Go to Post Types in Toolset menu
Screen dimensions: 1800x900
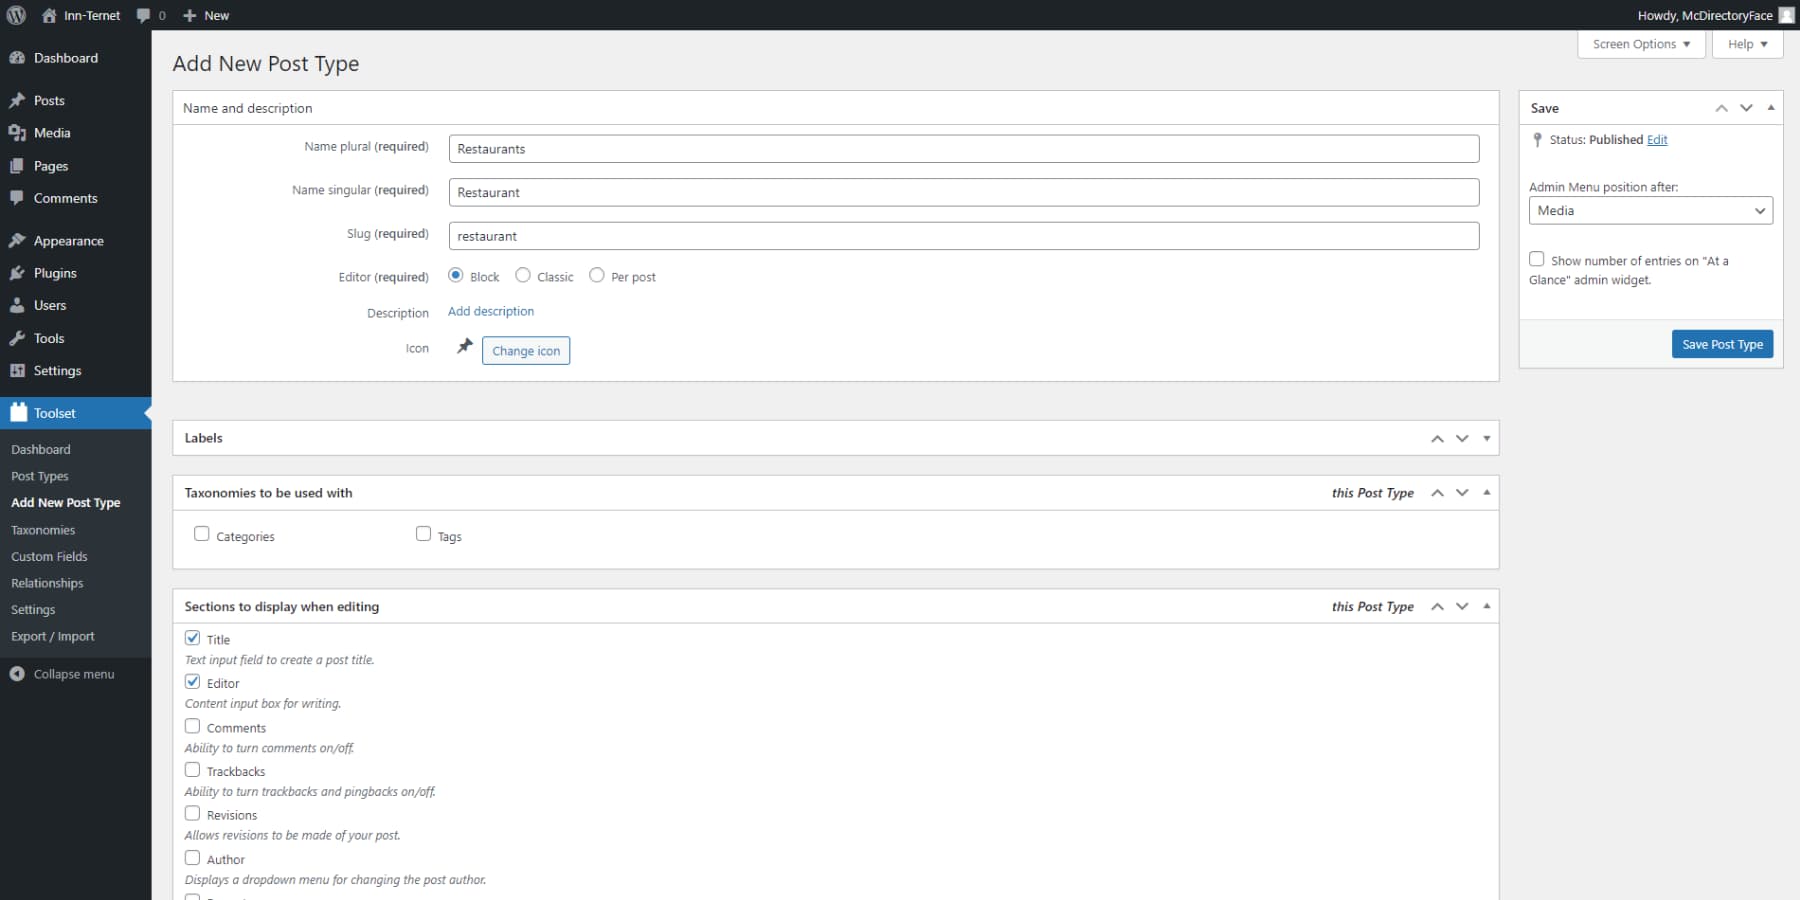(39, 475)
